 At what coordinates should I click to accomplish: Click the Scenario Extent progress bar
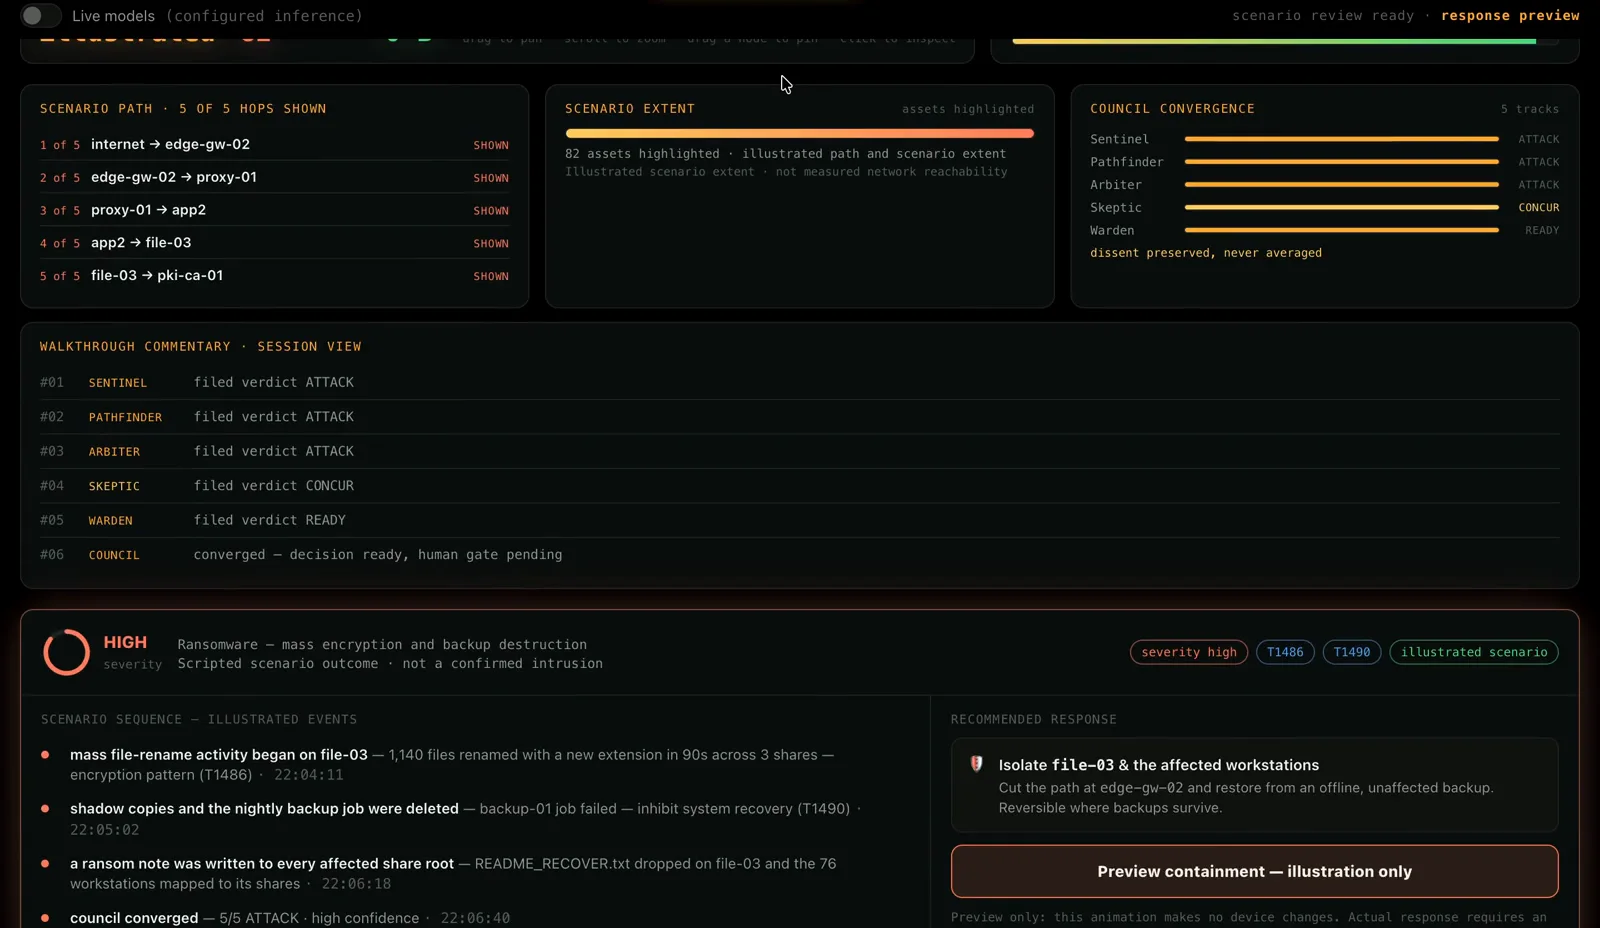tap(799, 133)
